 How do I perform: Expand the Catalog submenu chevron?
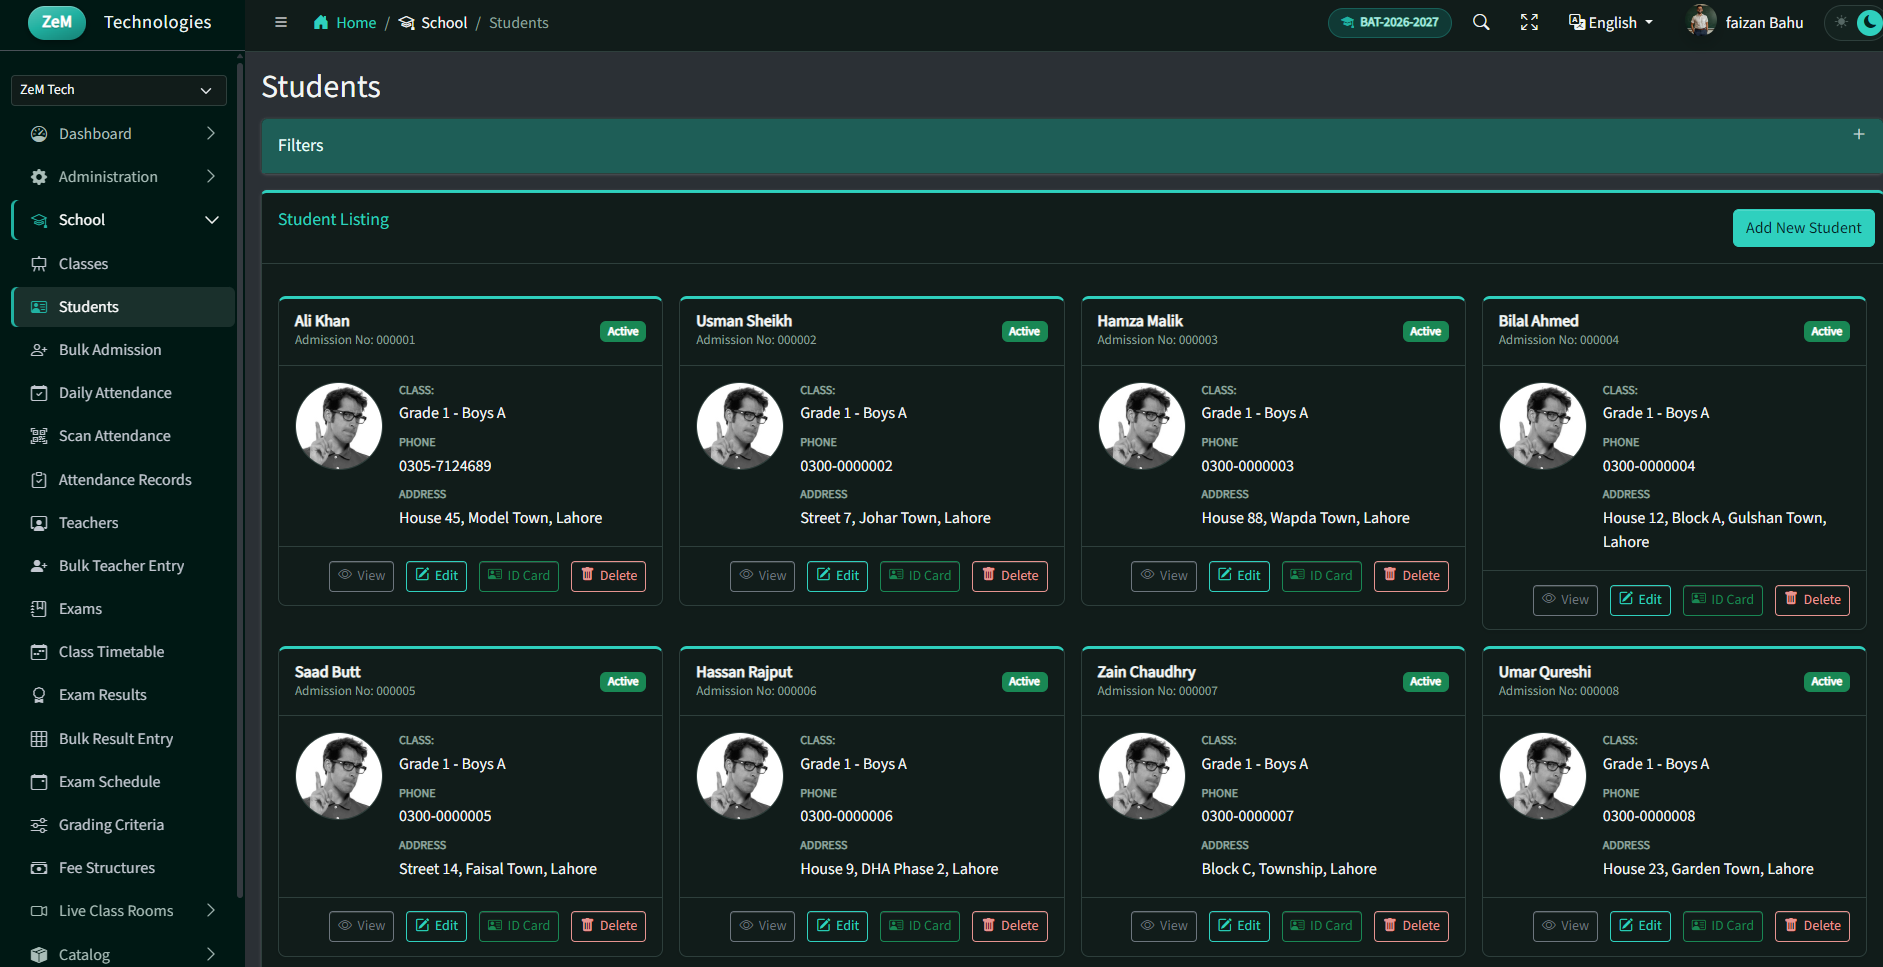coord(210,954)
